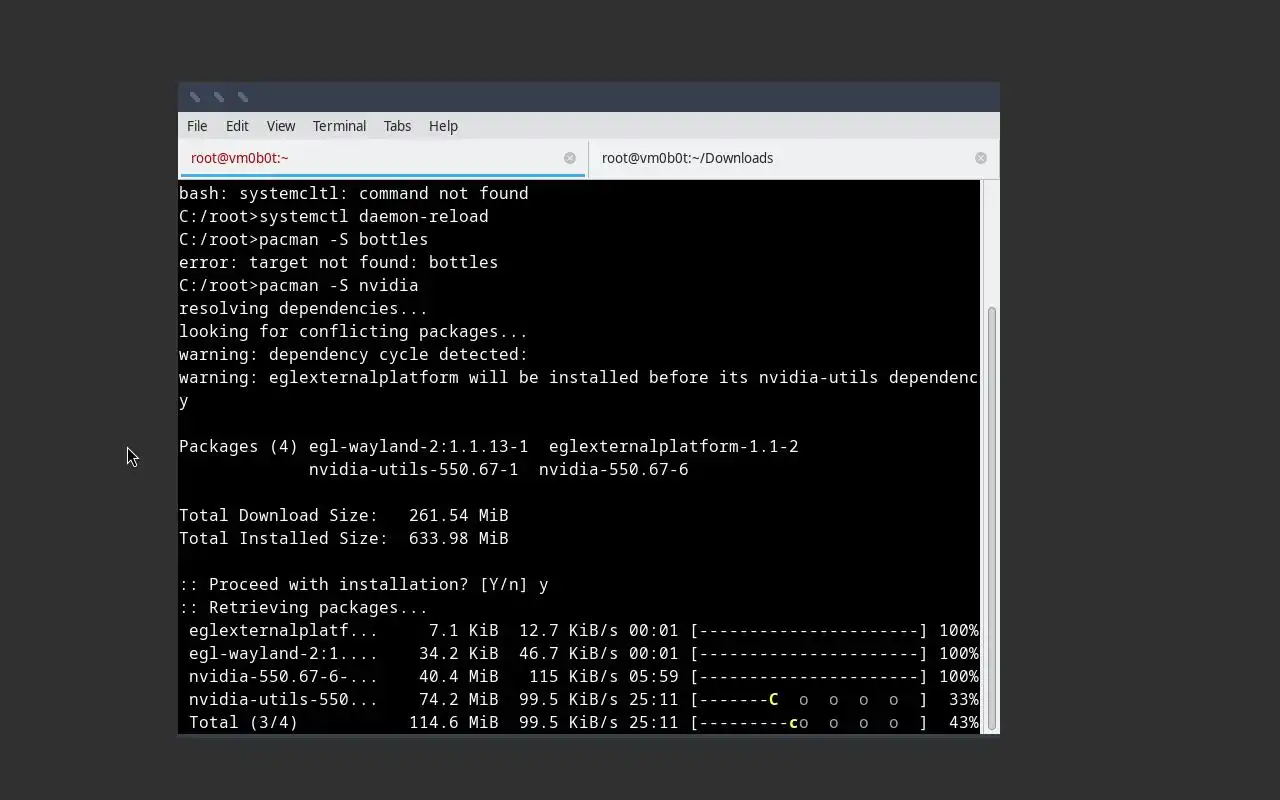Click the 'pacman -S nvidia' command line

click(299, 286)
